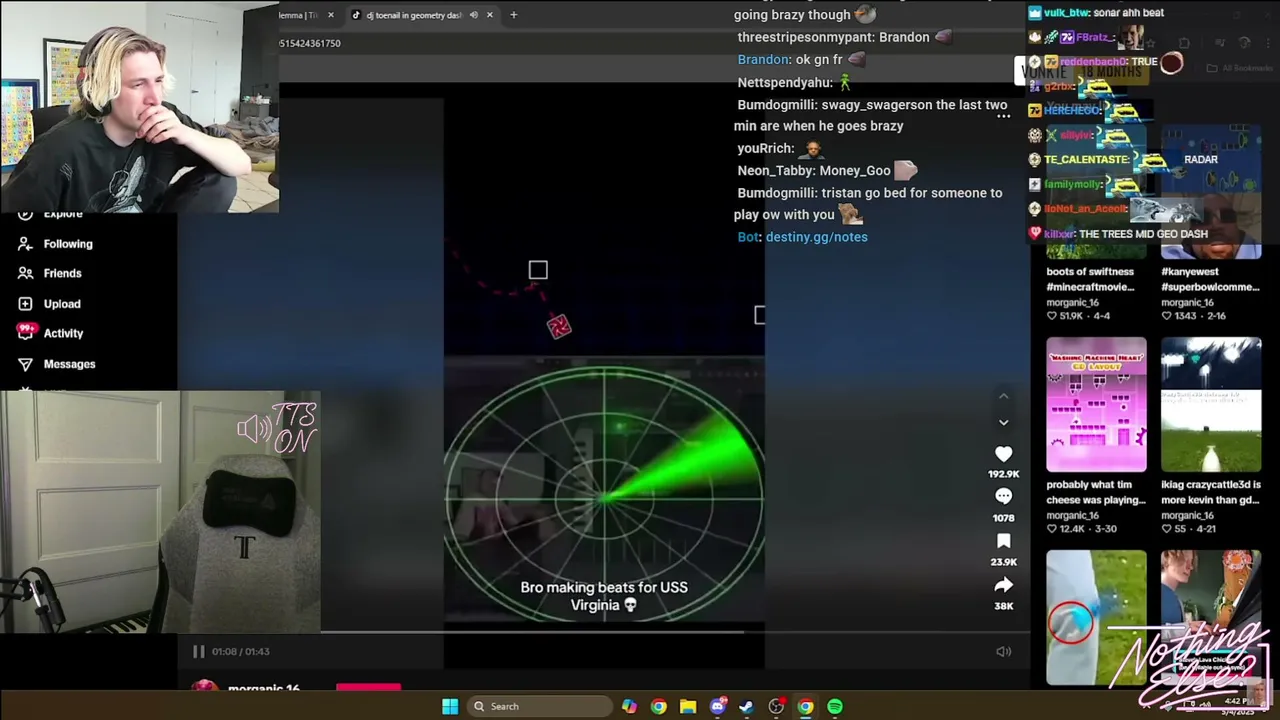Click the 1078 comments count
This screenshot has height=720, width=1280.
1003,518
